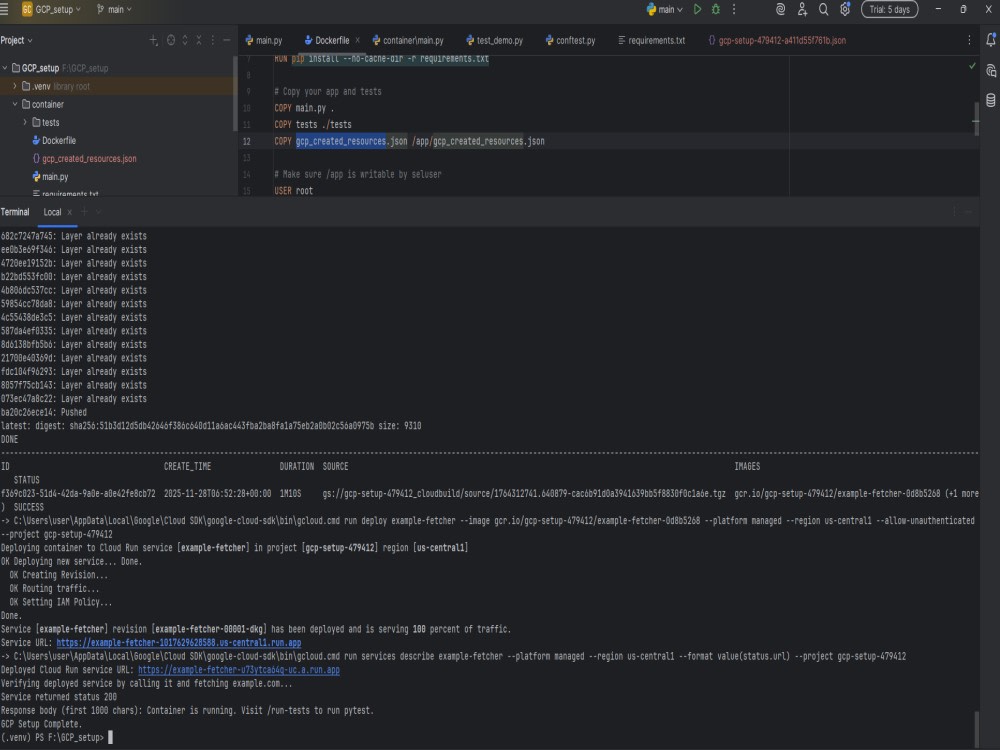Switch to gcp-setup-479412 json tab
This screenshot has width=1000, height=750.
777,40
